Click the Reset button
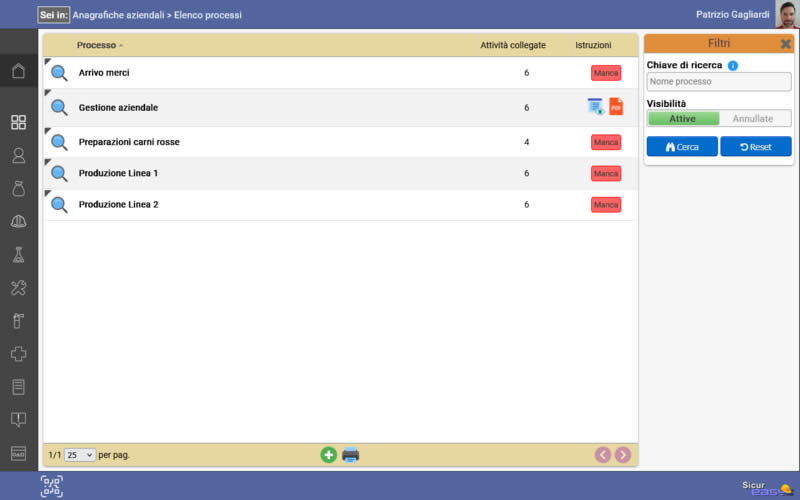The width and height of the screenshot is (800, 500). coord(756,146)
